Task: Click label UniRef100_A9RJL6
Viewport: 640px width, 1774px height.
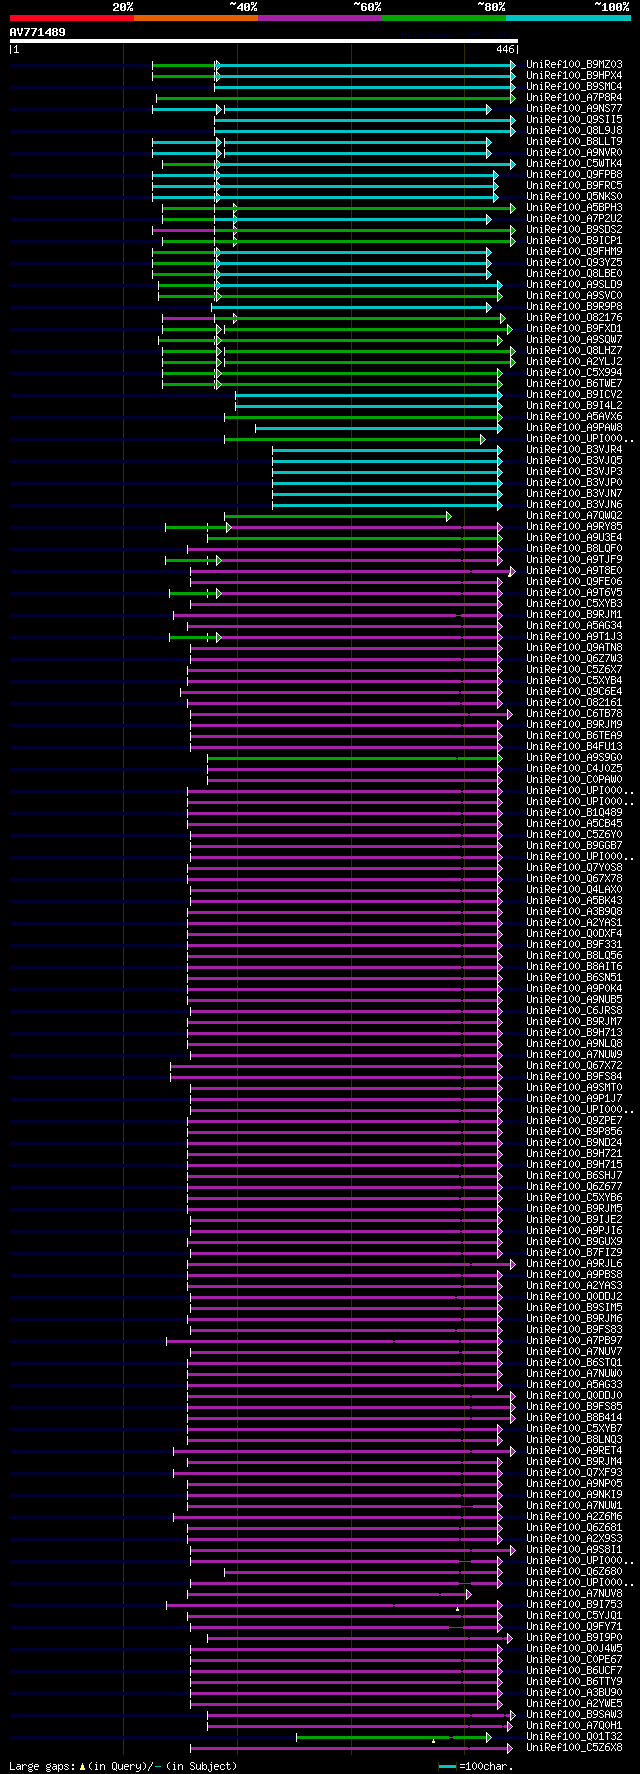Action: (574, 1264)
